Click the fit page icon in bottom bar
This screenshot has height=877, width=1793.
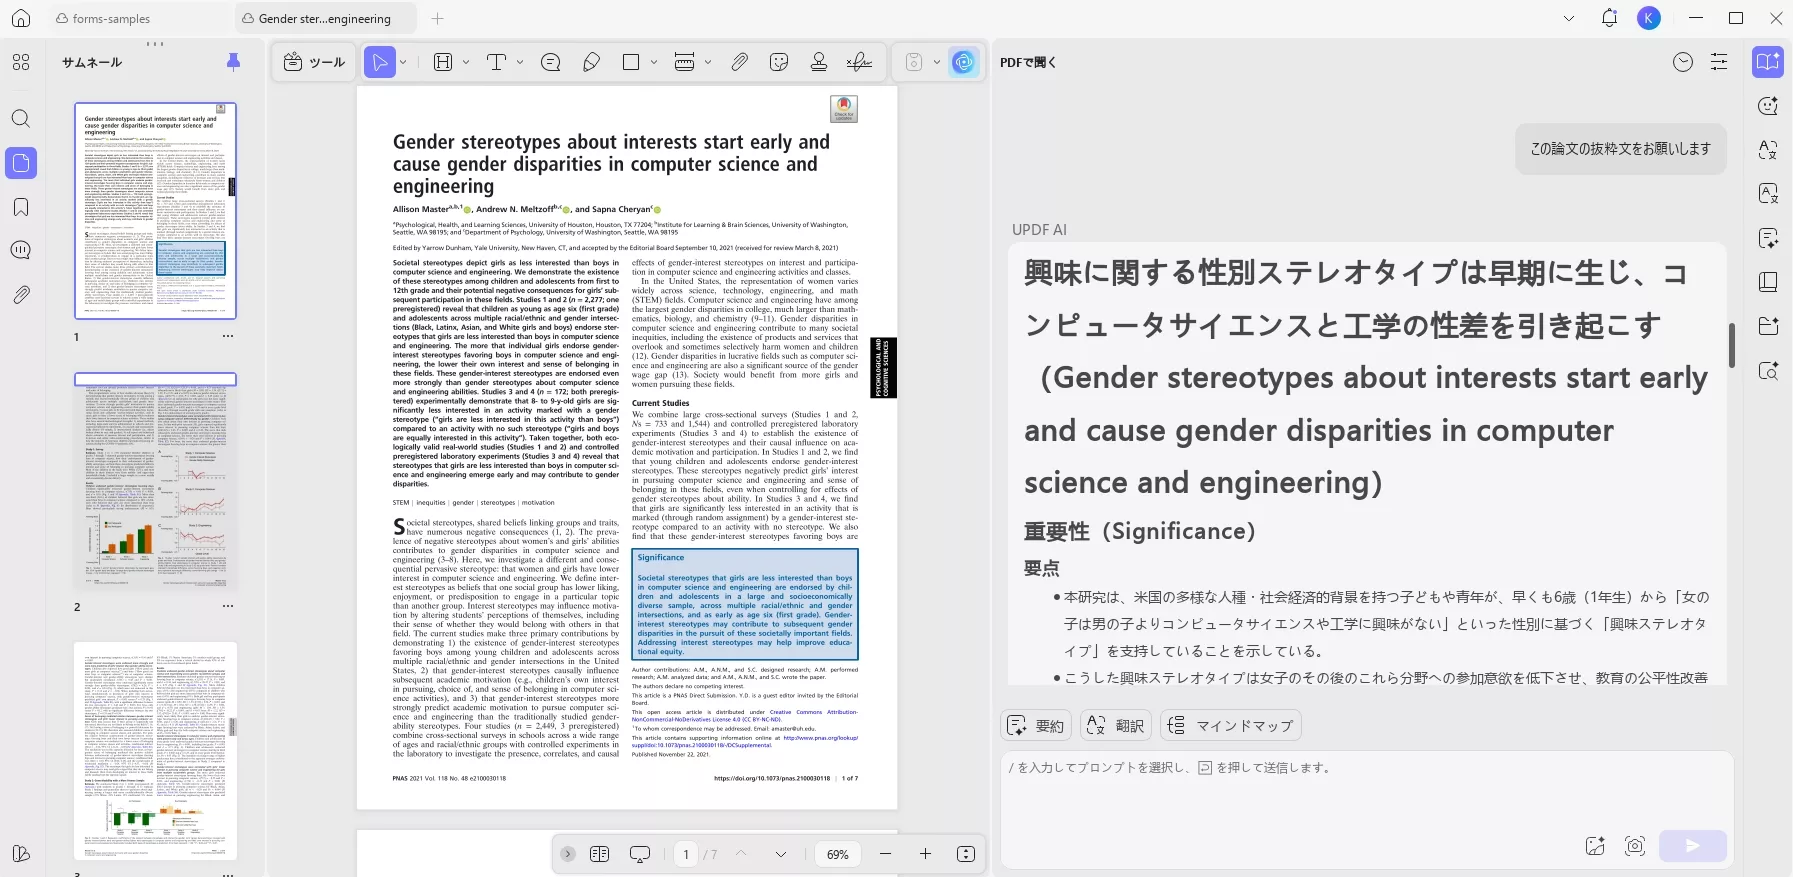(966, 854)
